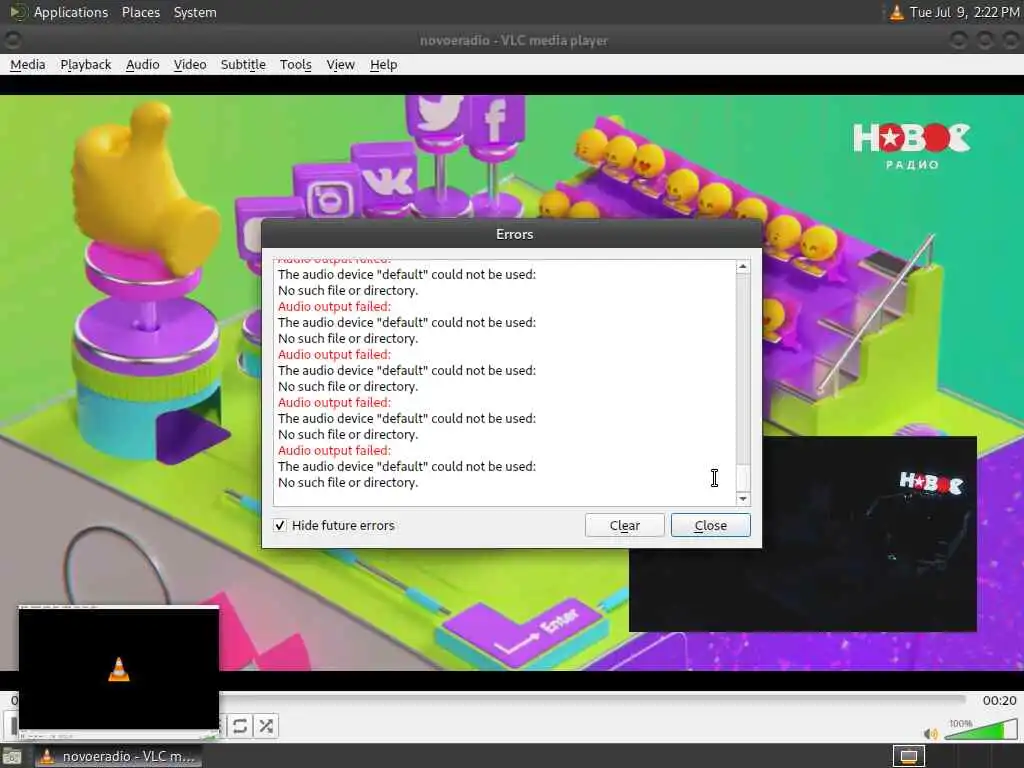Open the show desktop panel icon
This screenshot has height=768, width=1024.
pyautogui.click(x=12, y=757)
